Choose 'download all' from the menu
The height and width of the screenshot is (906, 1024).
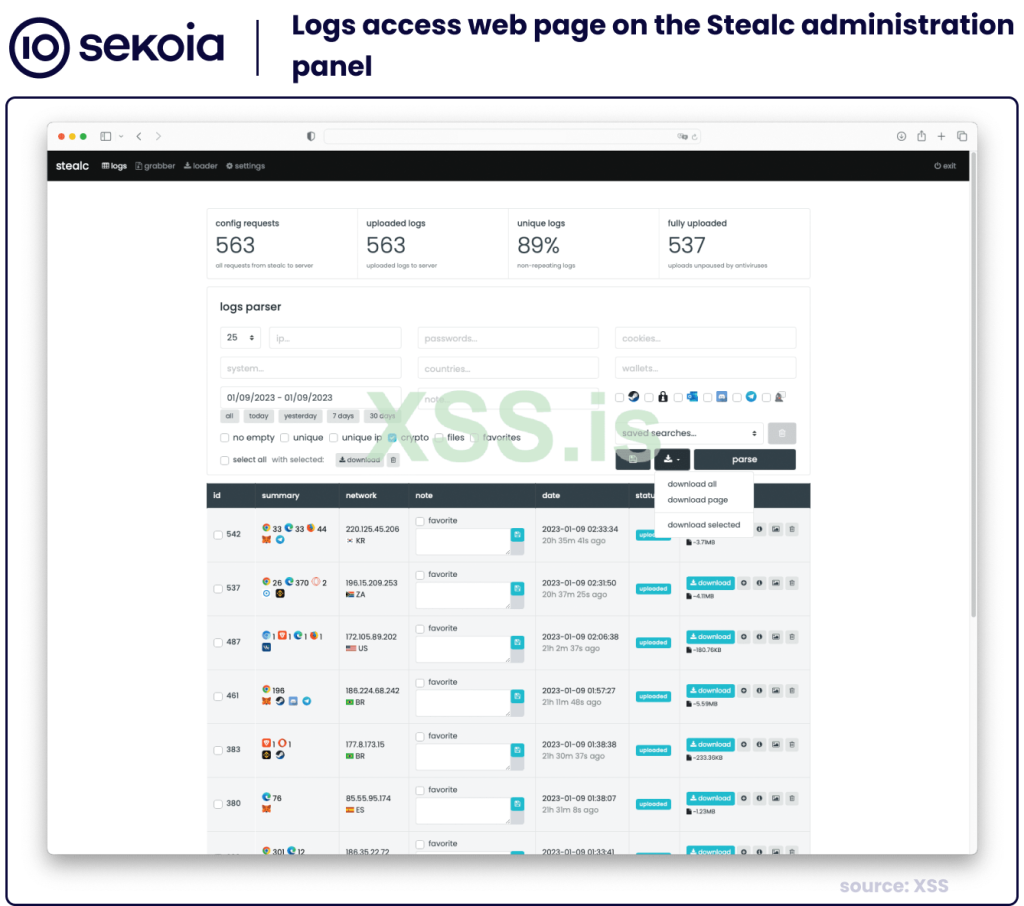692,484
